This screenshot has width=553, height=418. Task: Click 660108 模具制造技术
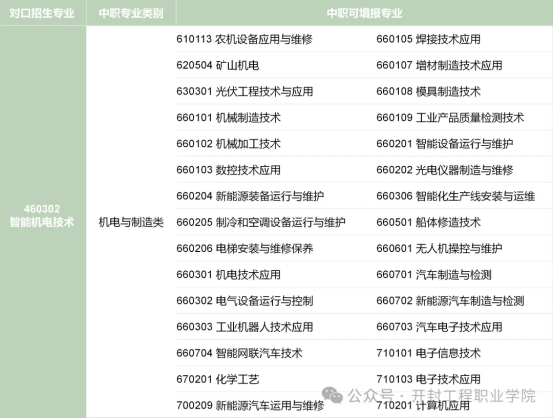click(x=429, y=91)
